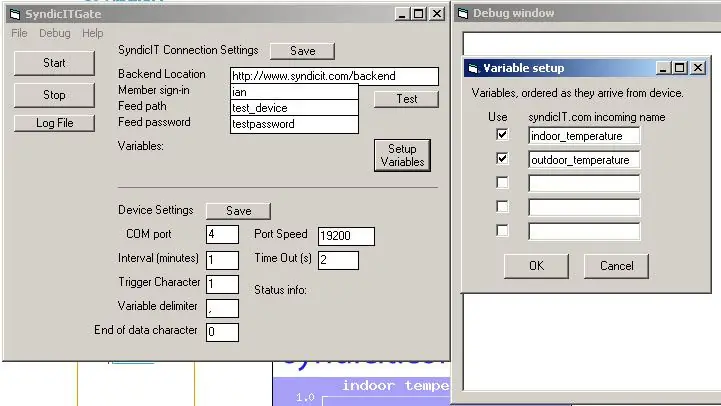This screenshot has width=721, height=406.
Task: Click the third incoming name field
Action: [x=584, y=183]
